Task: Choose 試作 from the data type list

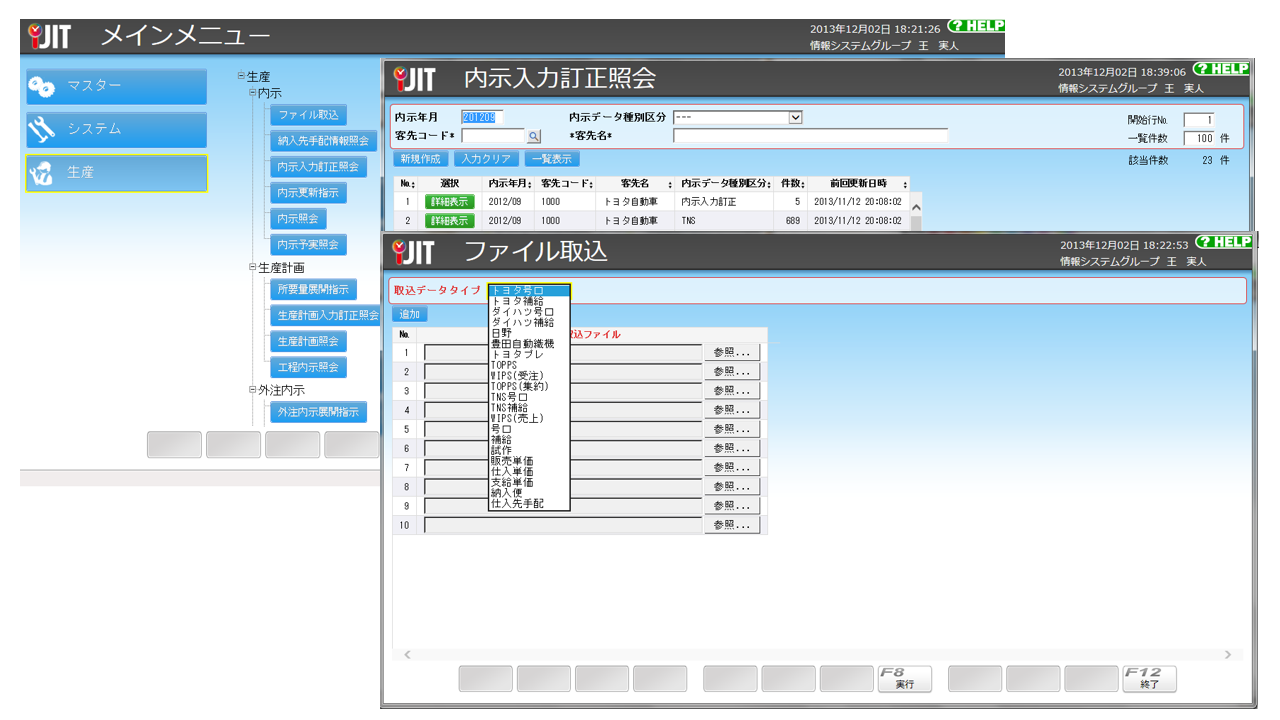Action: [529, 450]
